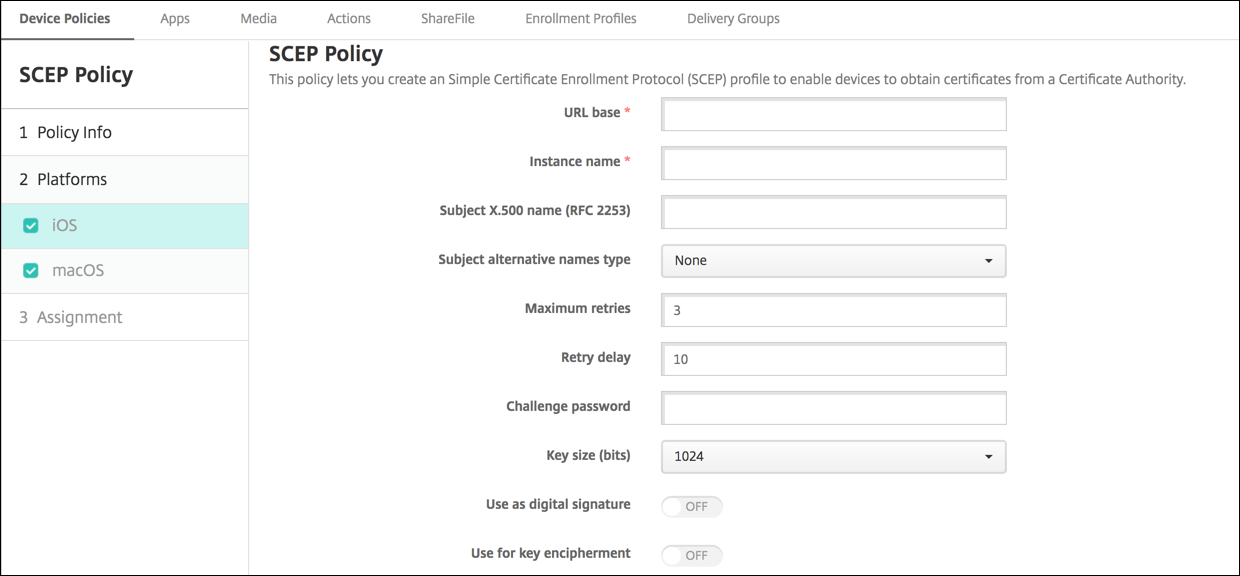This screenshot has height=576, width=1240.
Task: Focus the Instance name text box
Action: 833,163
